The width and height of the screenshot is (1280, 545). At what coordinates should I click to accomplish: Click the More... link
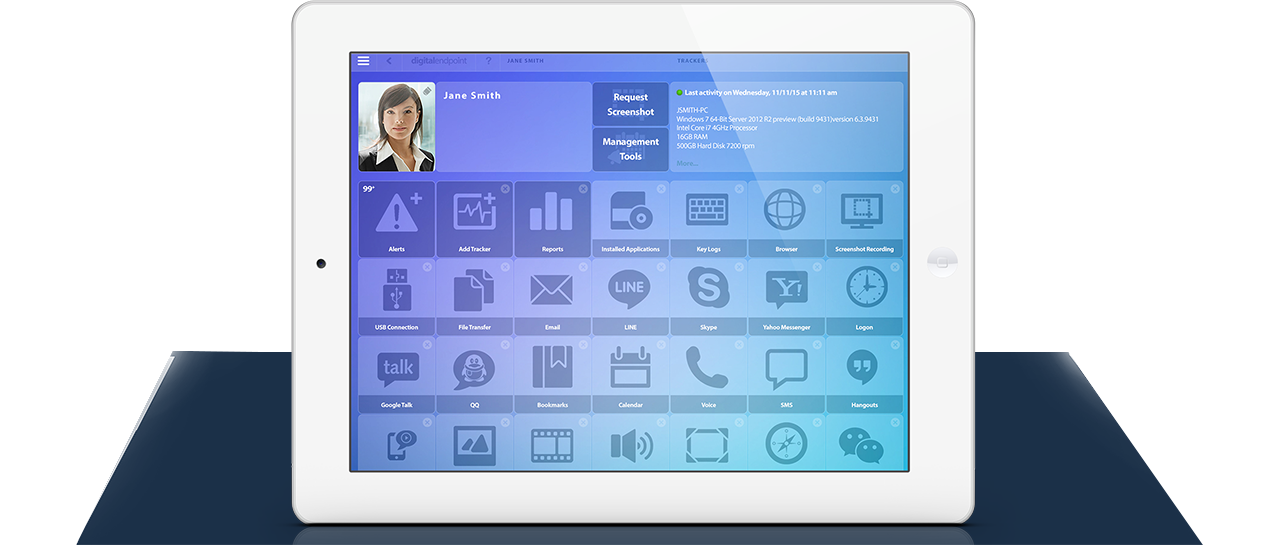tap(687, 163)
